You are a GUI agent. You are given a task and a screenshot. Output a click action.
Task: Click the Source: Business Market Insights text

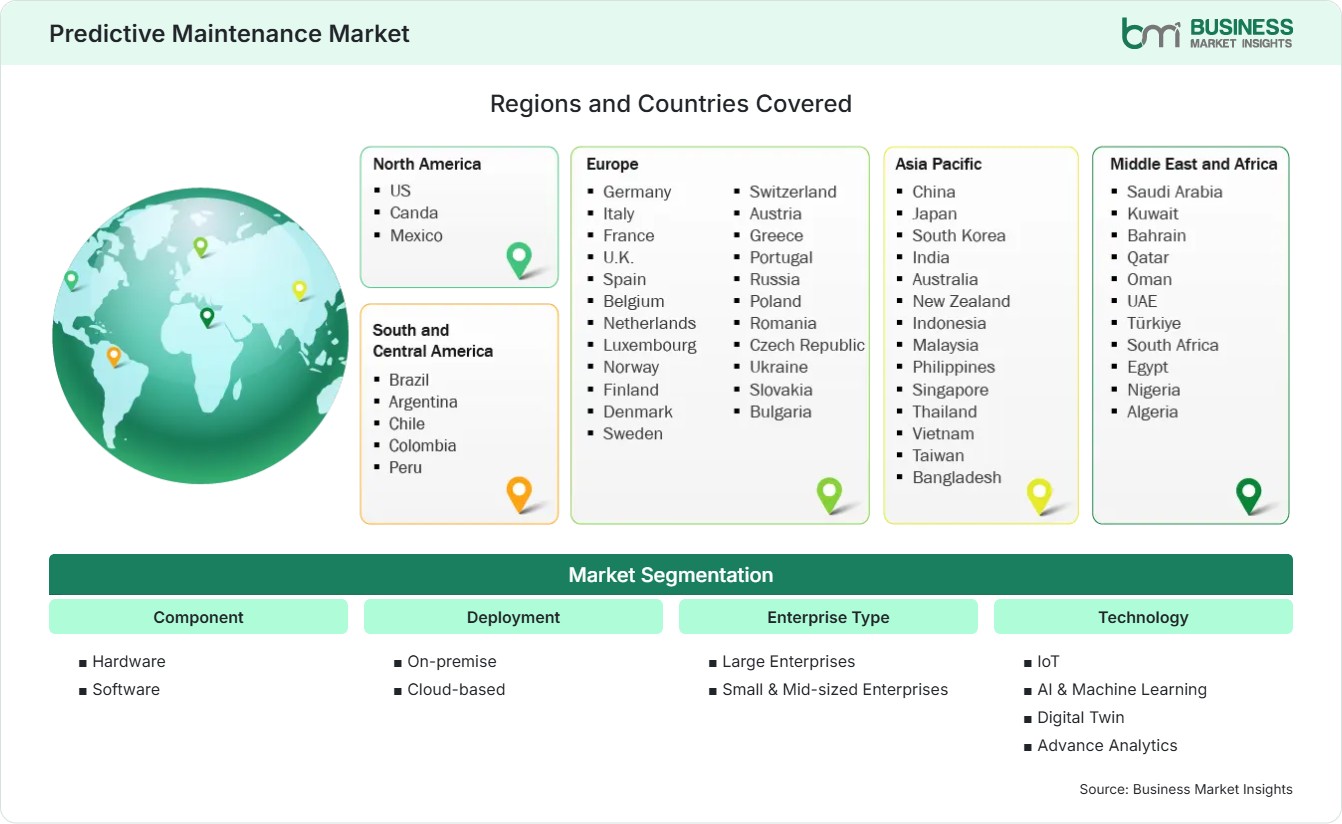click(x=1186, y=789)
